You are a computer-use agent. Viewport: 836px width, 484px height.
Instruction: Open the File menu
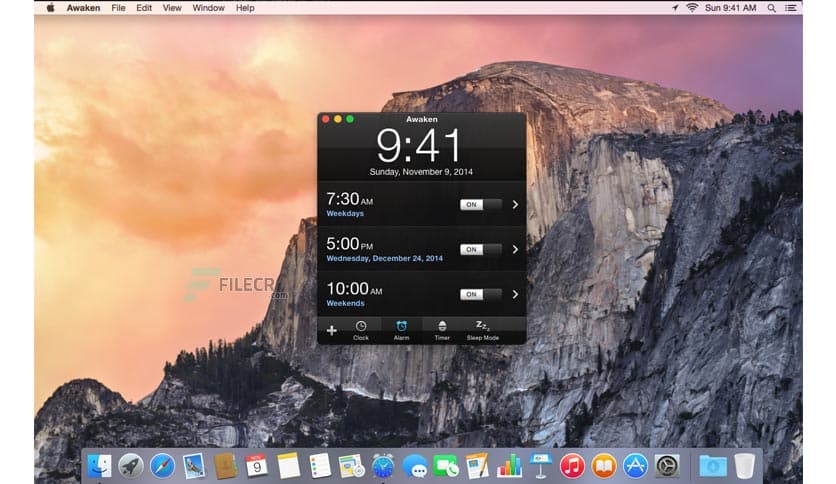click(118, 8)
